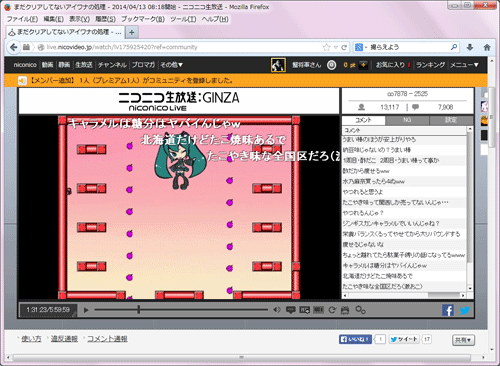
Task: Click the コメント通報 link
Action: [x=107, y=339]
